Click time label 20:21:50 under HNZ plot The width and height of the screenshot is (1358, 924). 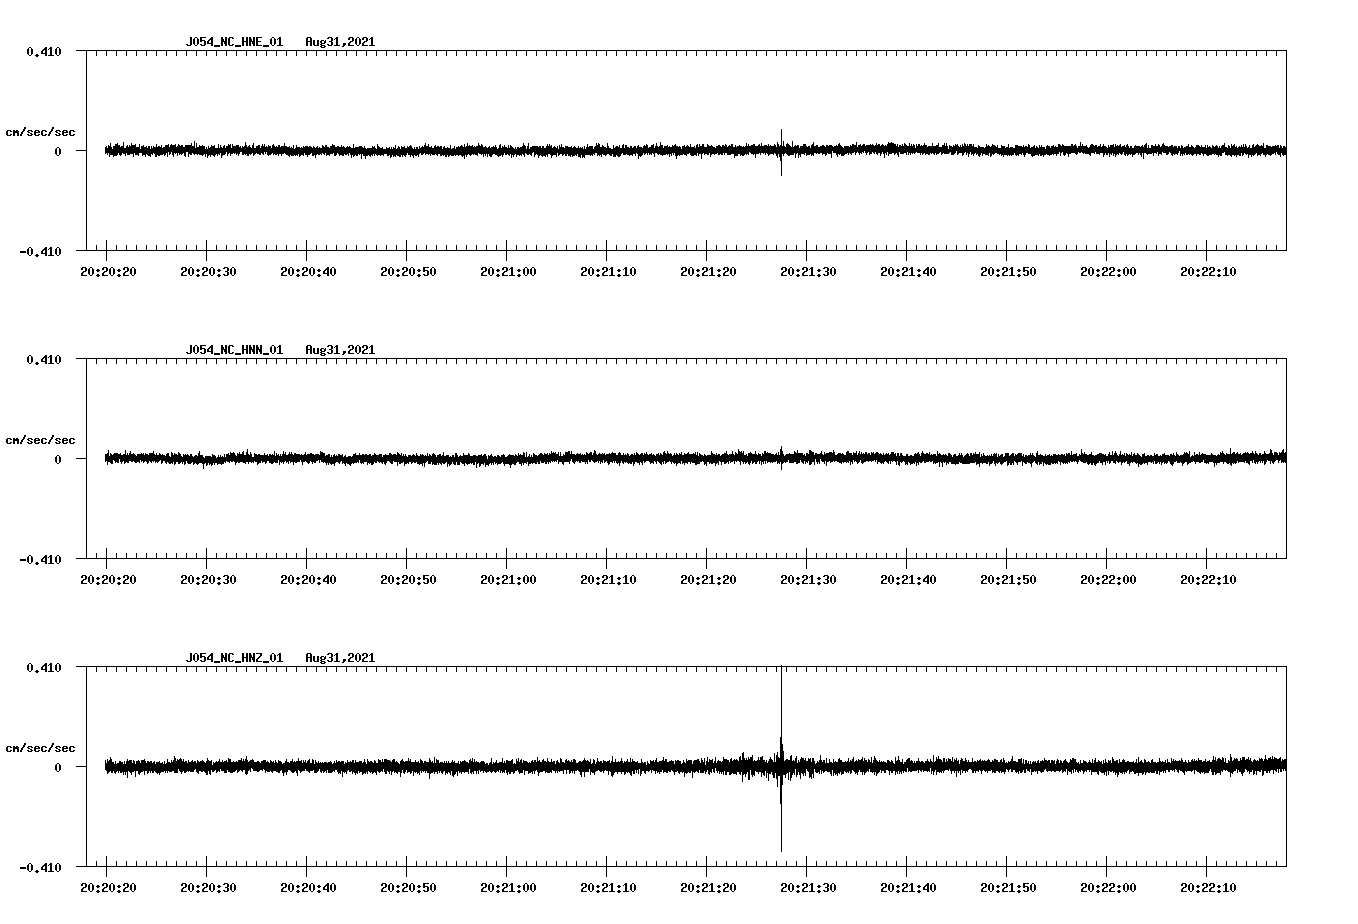coord(1008,888)
